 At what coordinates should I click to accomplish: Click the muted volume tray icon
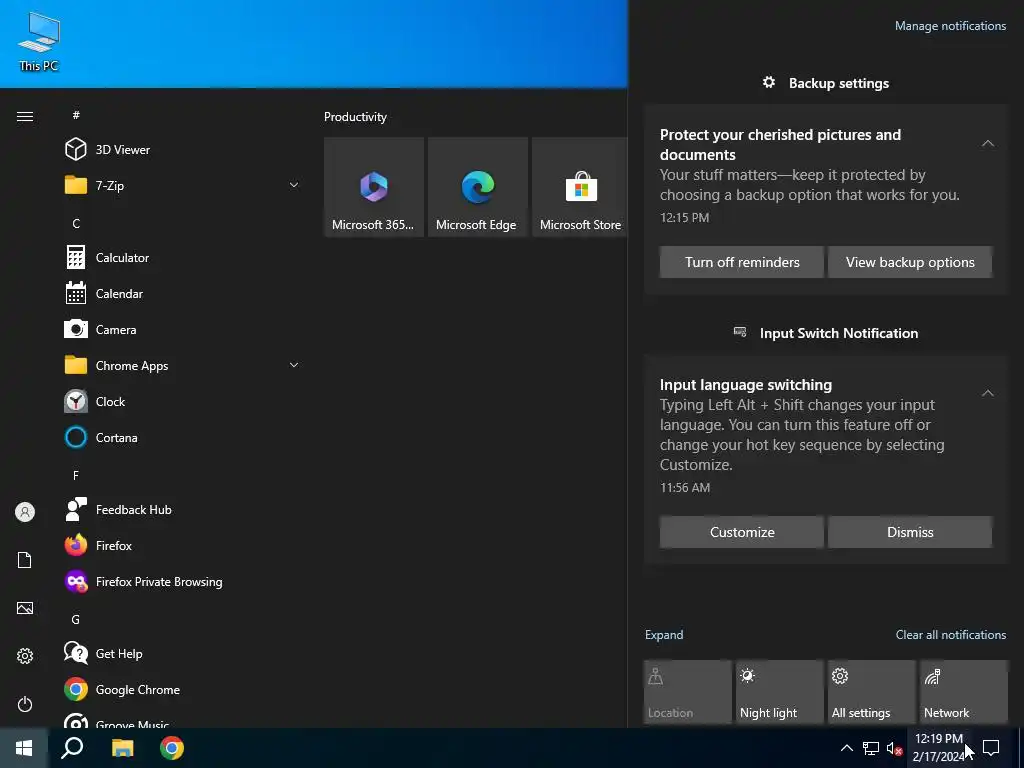click(x=894, y=748)
